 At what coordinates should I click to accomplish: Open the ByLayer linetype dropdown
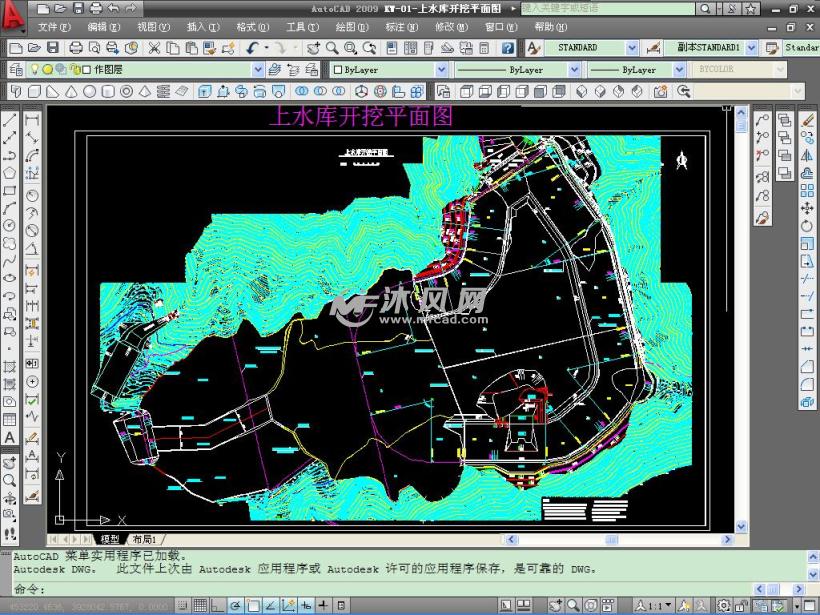coord(574,70)
